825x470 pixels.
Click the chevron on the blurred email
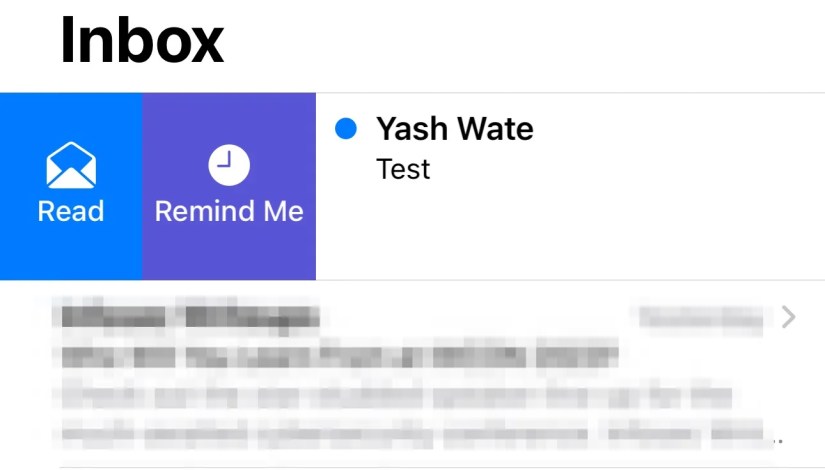[788, 318]
